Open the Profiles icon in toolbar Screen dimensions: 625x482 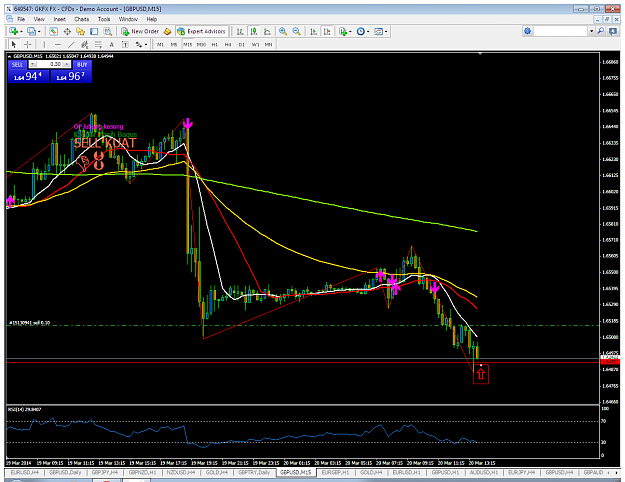(31, 31)
